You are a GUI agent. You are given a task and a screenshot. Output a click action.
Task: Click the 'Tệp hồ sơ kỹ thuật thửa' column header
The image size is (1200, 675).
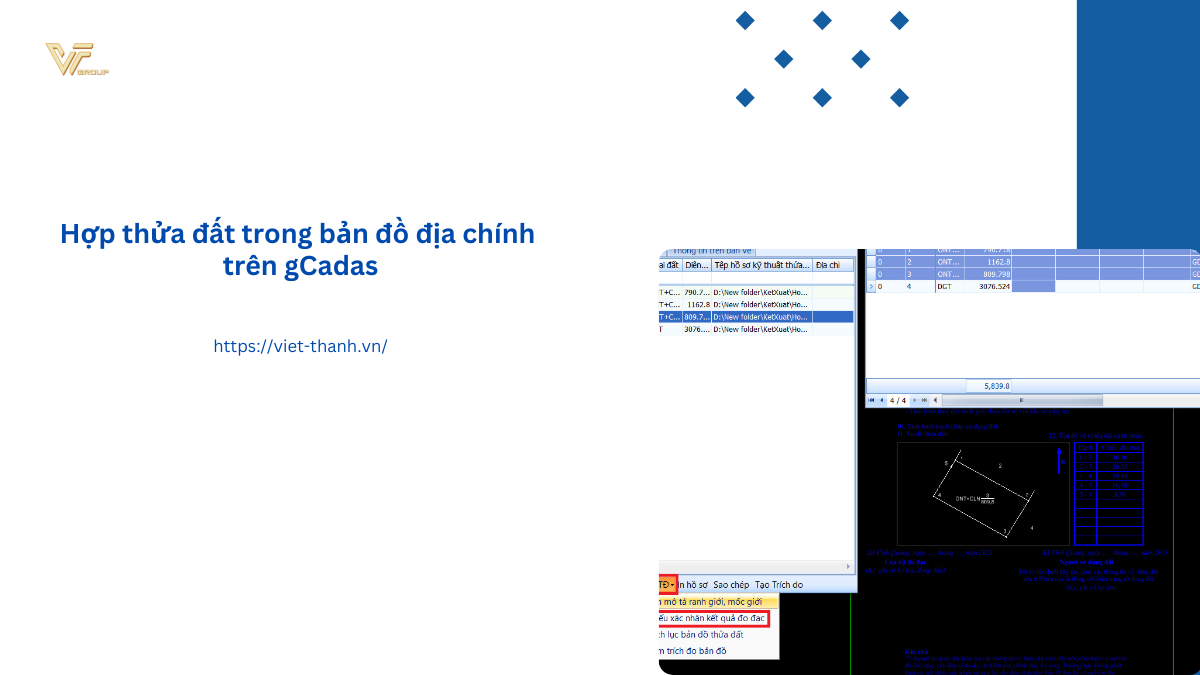point(760,265)
